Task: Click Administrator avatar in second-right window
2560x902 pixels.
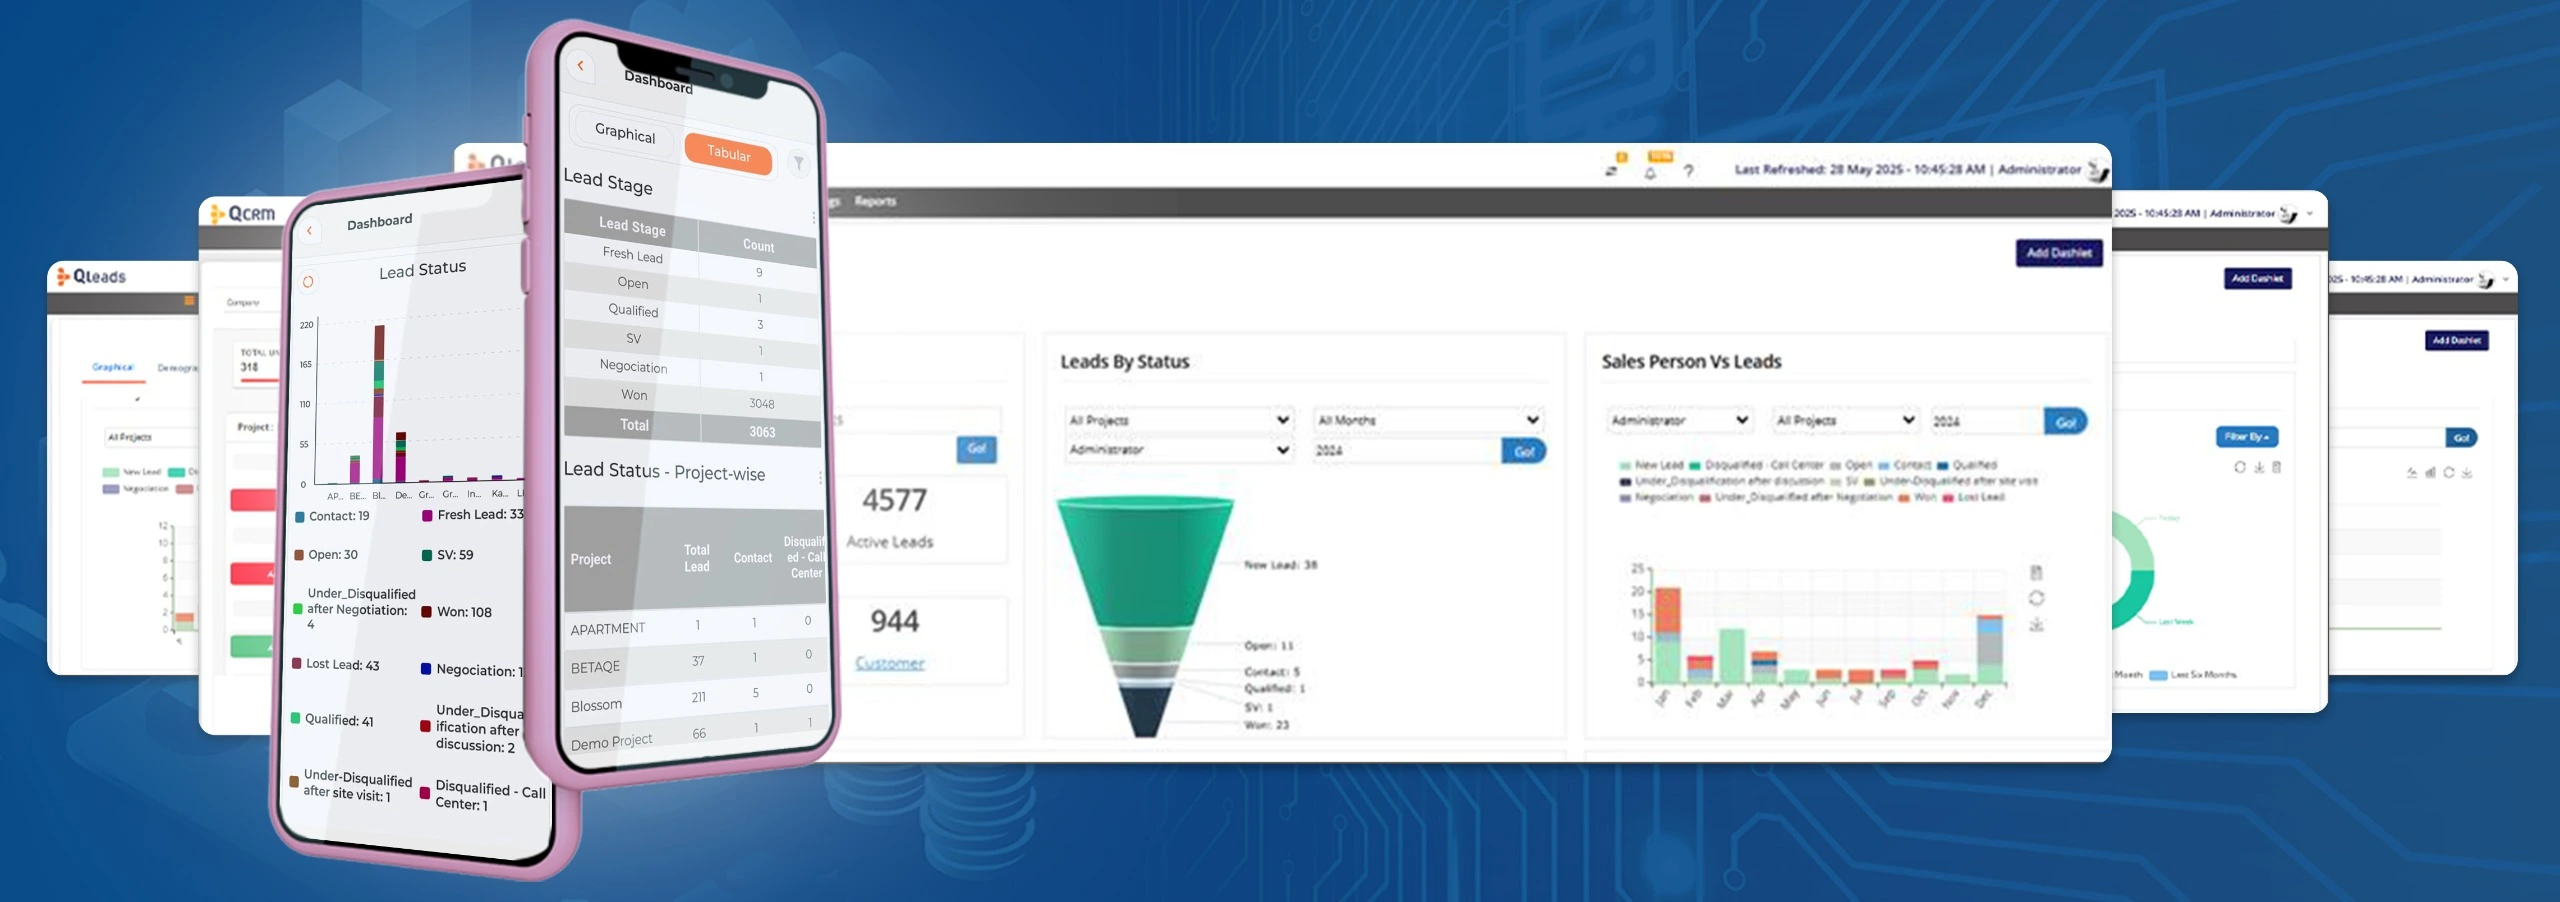Action: click(2288, 214)
